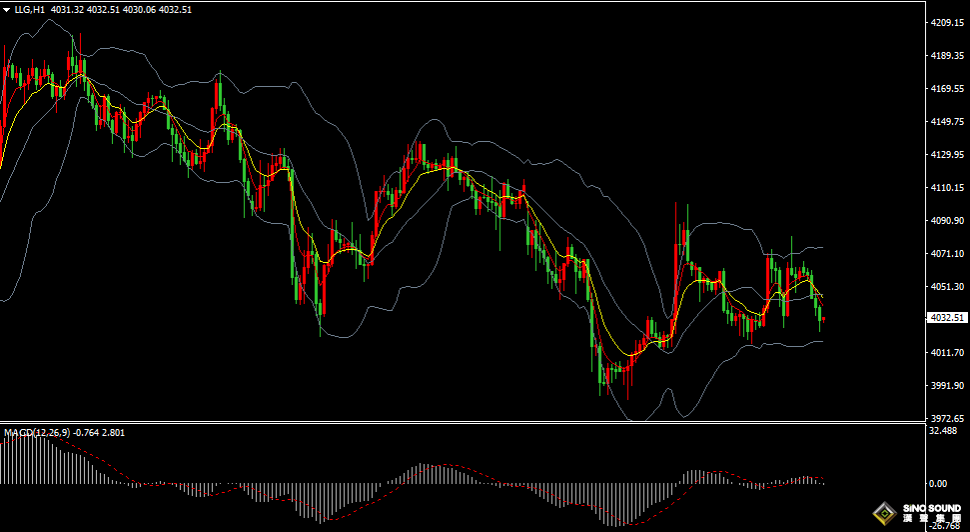Image resolution: width=970 pixels, height=532 pixels.
Task: Expand the triangle arrow beside LLG,H1
Action: [x=6, y=10]
